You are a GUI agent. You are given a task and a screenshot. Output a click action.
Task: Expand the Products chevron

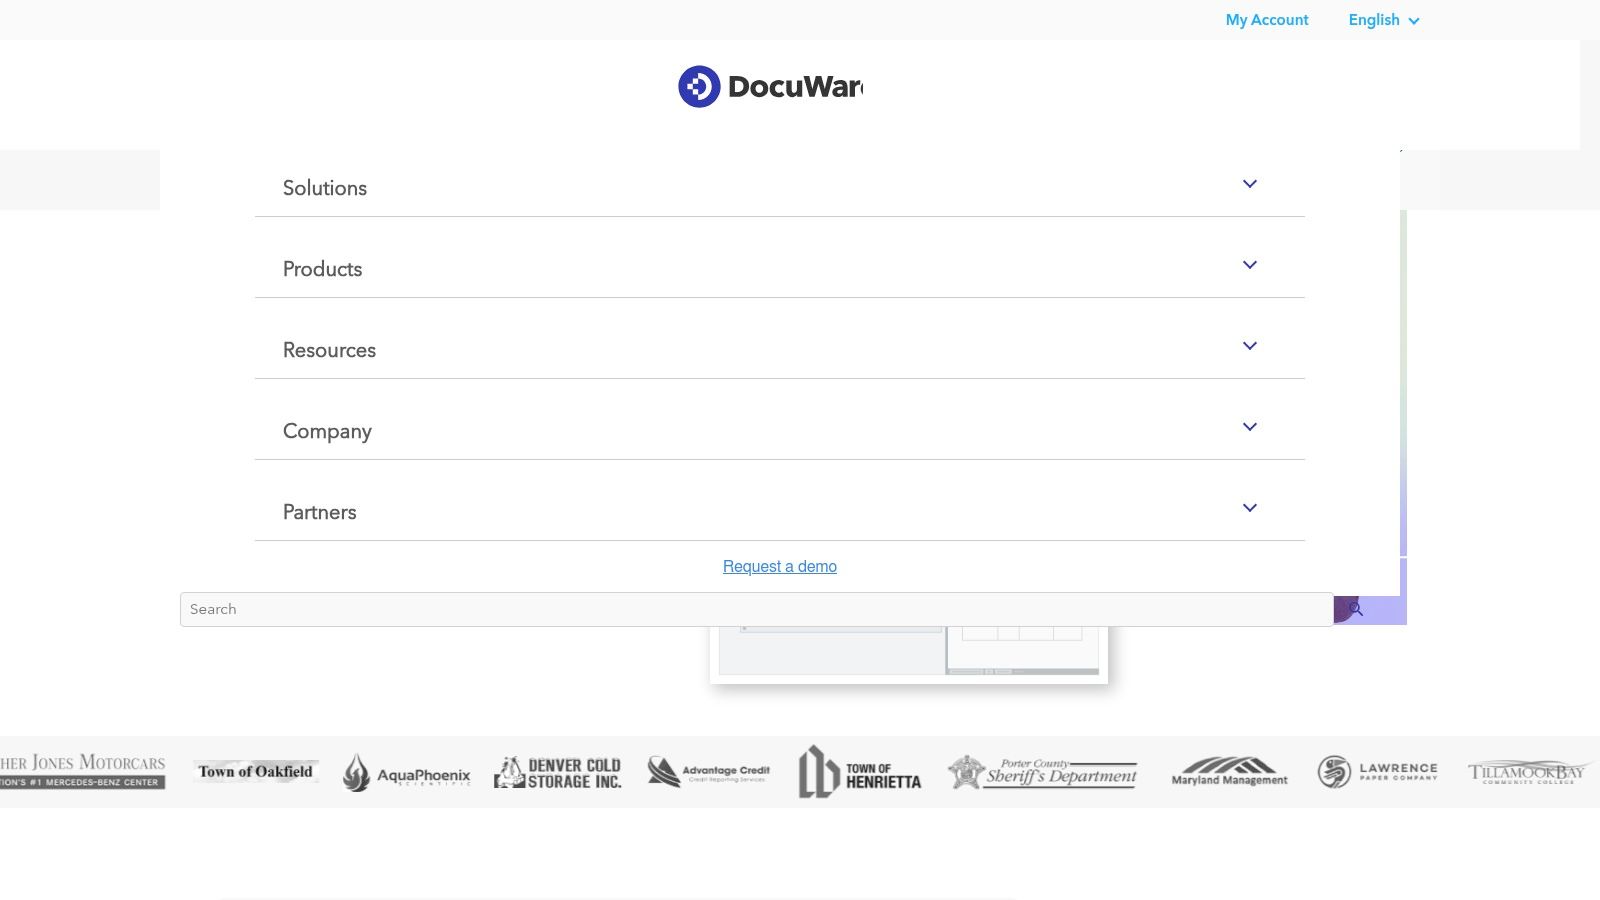(1249, 265)
